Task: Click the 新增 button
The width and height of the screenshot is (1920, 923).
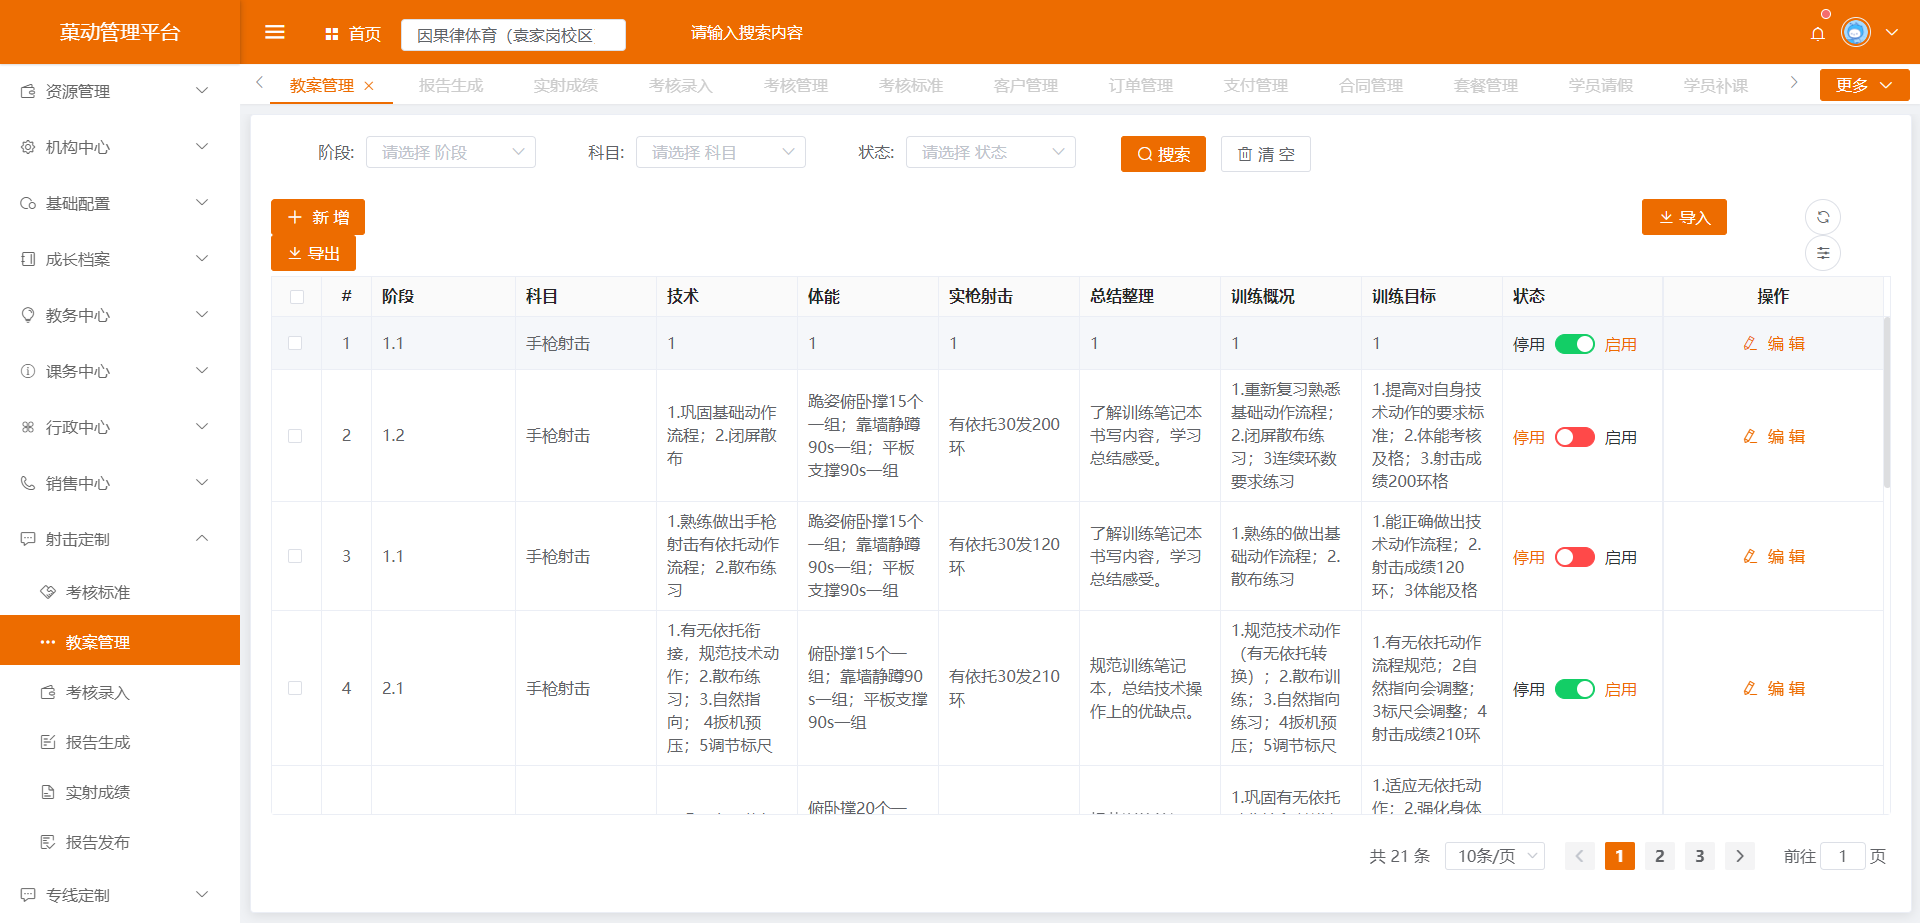Action: (318, 217)
